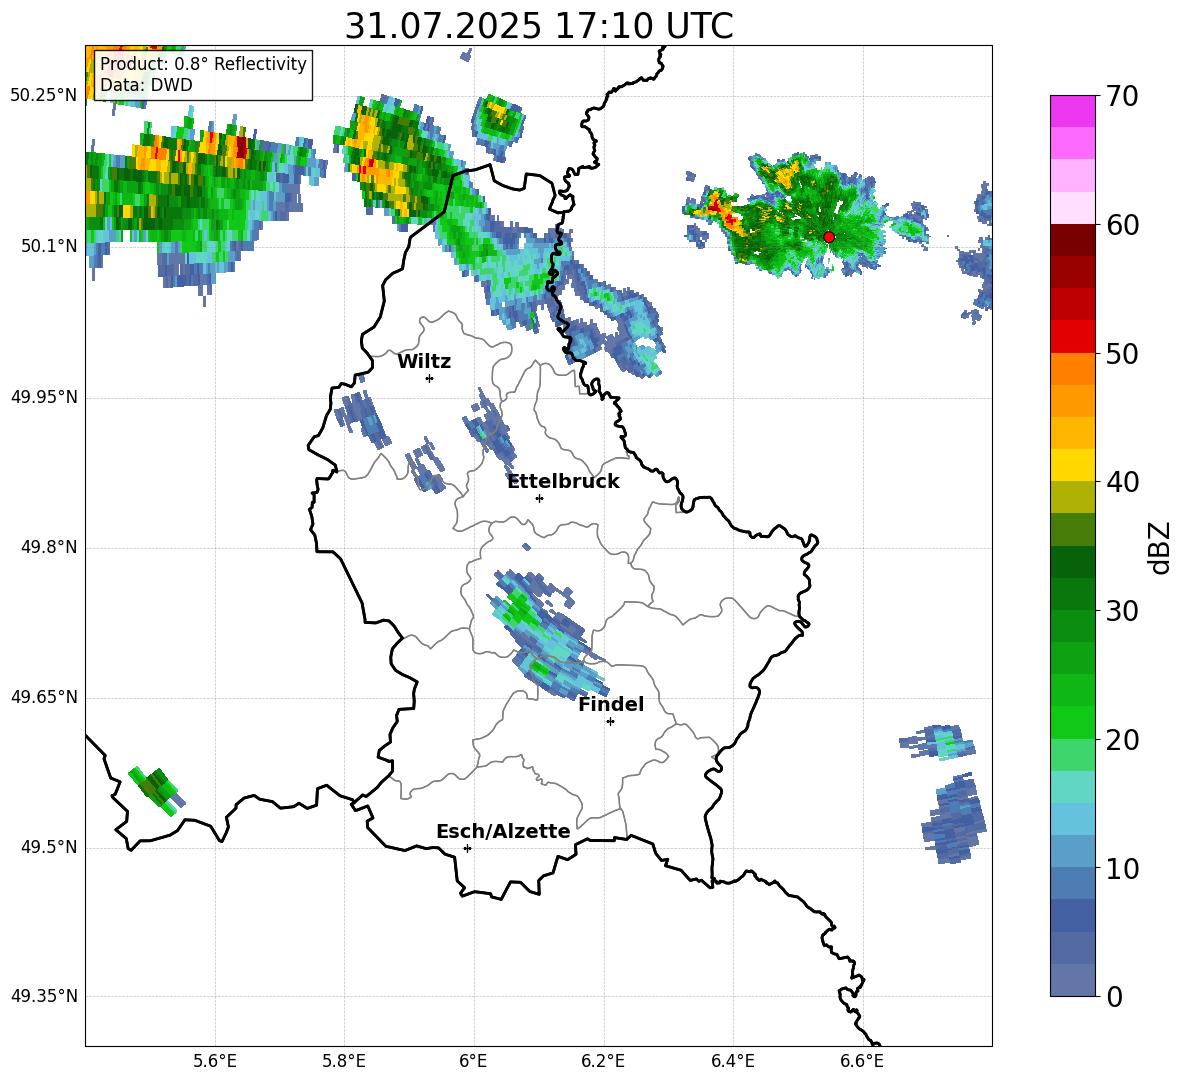Click the 50 tick on the colorbar
Screen dimensions: 1184x1081
point(1121,354)
